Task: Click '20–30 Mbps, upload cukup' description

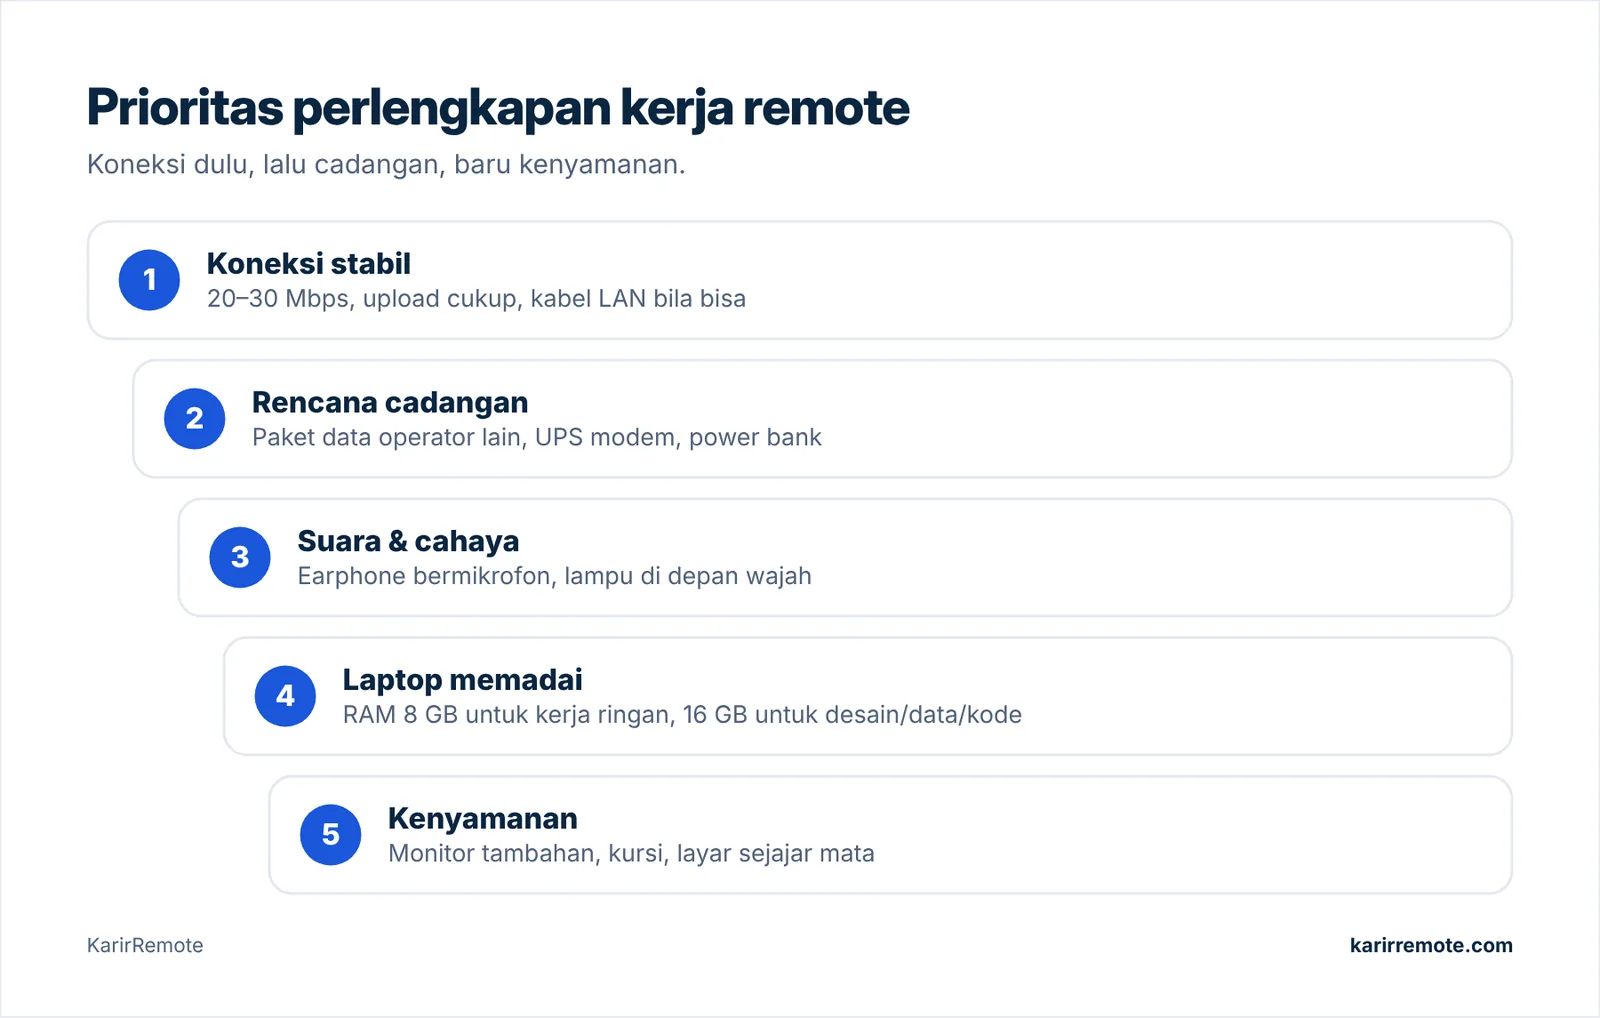Action: pos(476,299)
